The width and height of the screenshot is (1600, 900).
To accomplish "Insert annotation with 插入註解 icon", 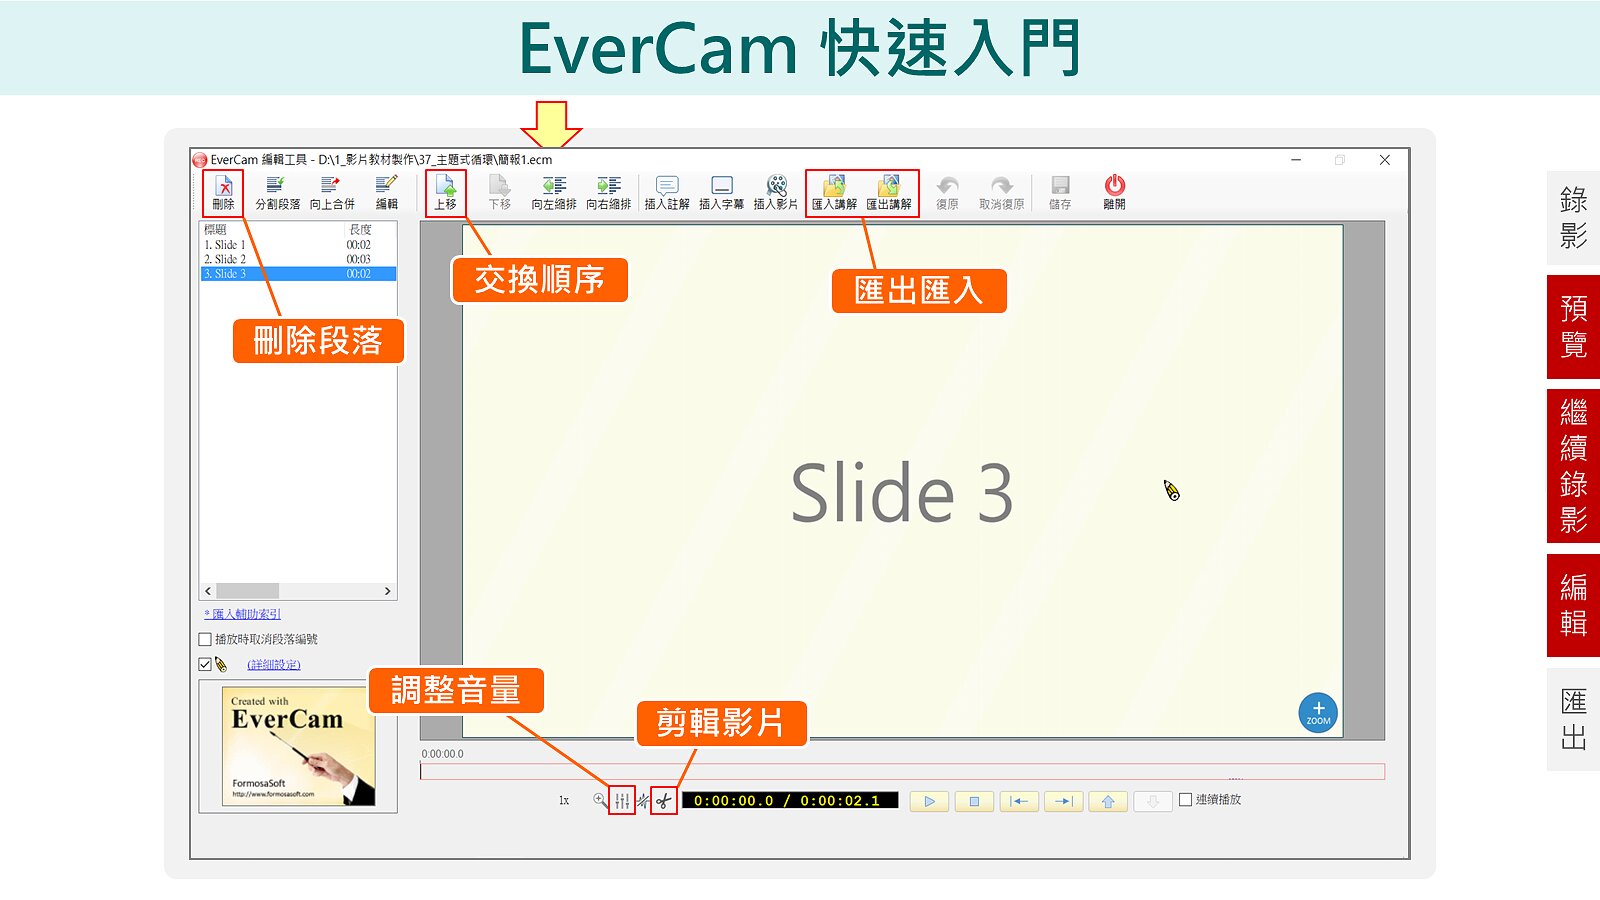I will coord(667,191).
